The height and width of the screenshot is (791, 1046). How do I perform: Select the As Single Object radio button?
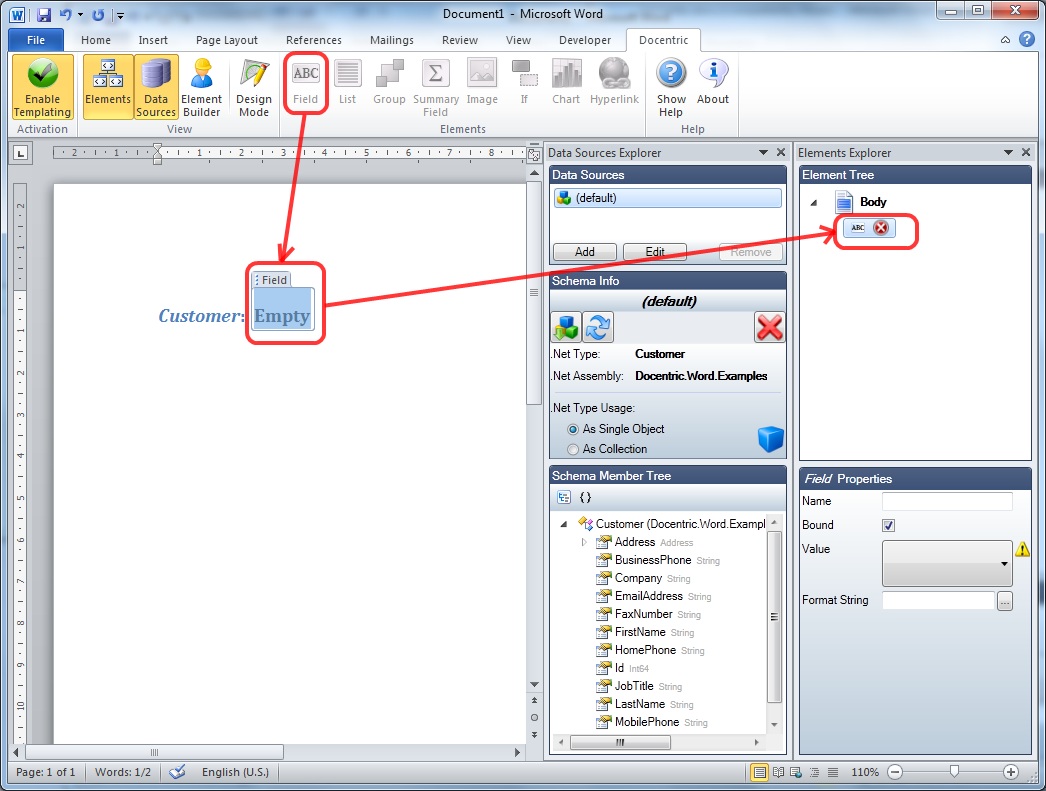click(x=572, y=430)
